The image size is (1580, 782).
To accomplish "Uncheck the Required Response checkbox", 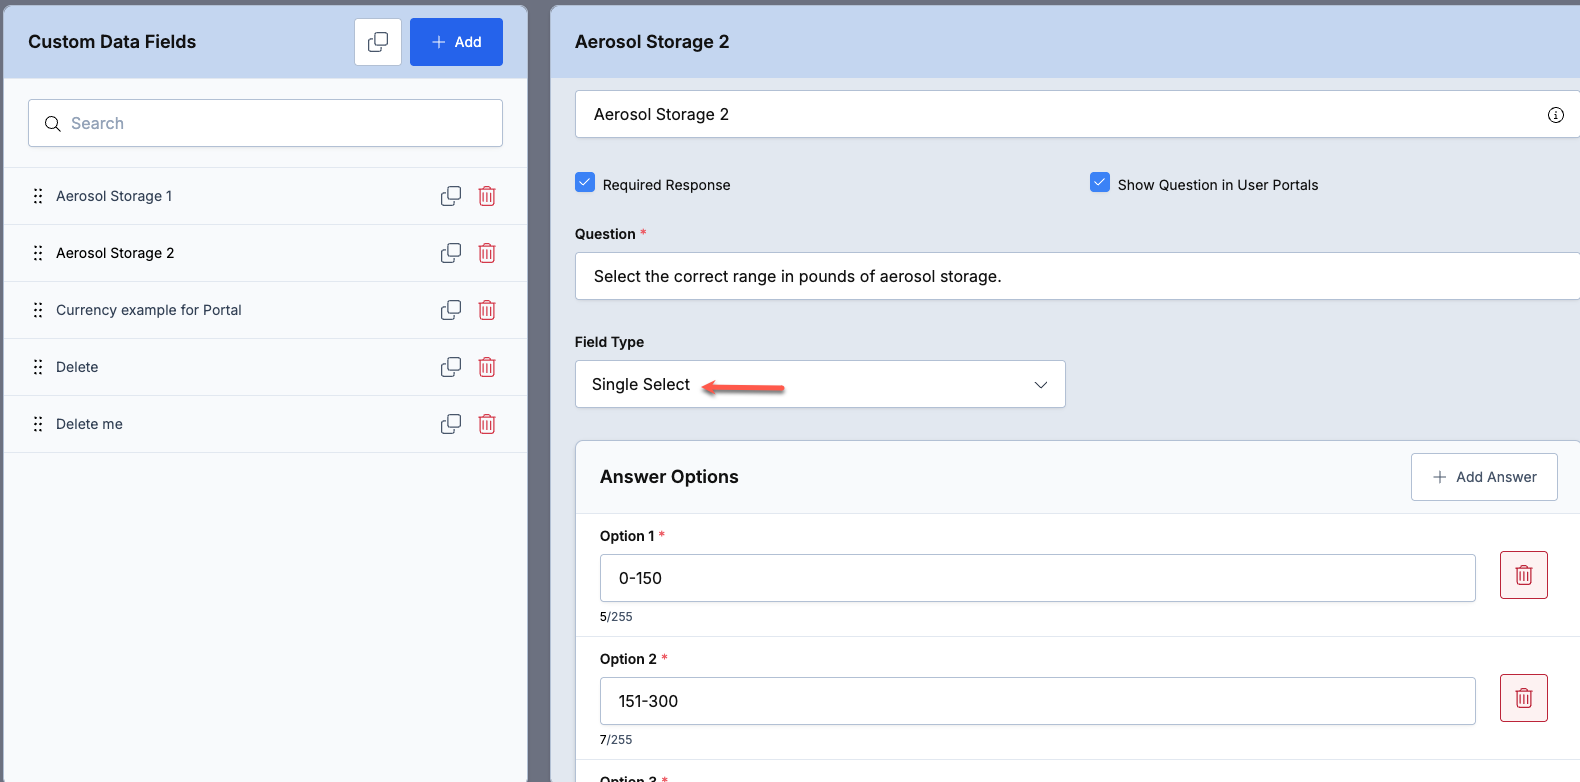I will (x=585, y=182).
